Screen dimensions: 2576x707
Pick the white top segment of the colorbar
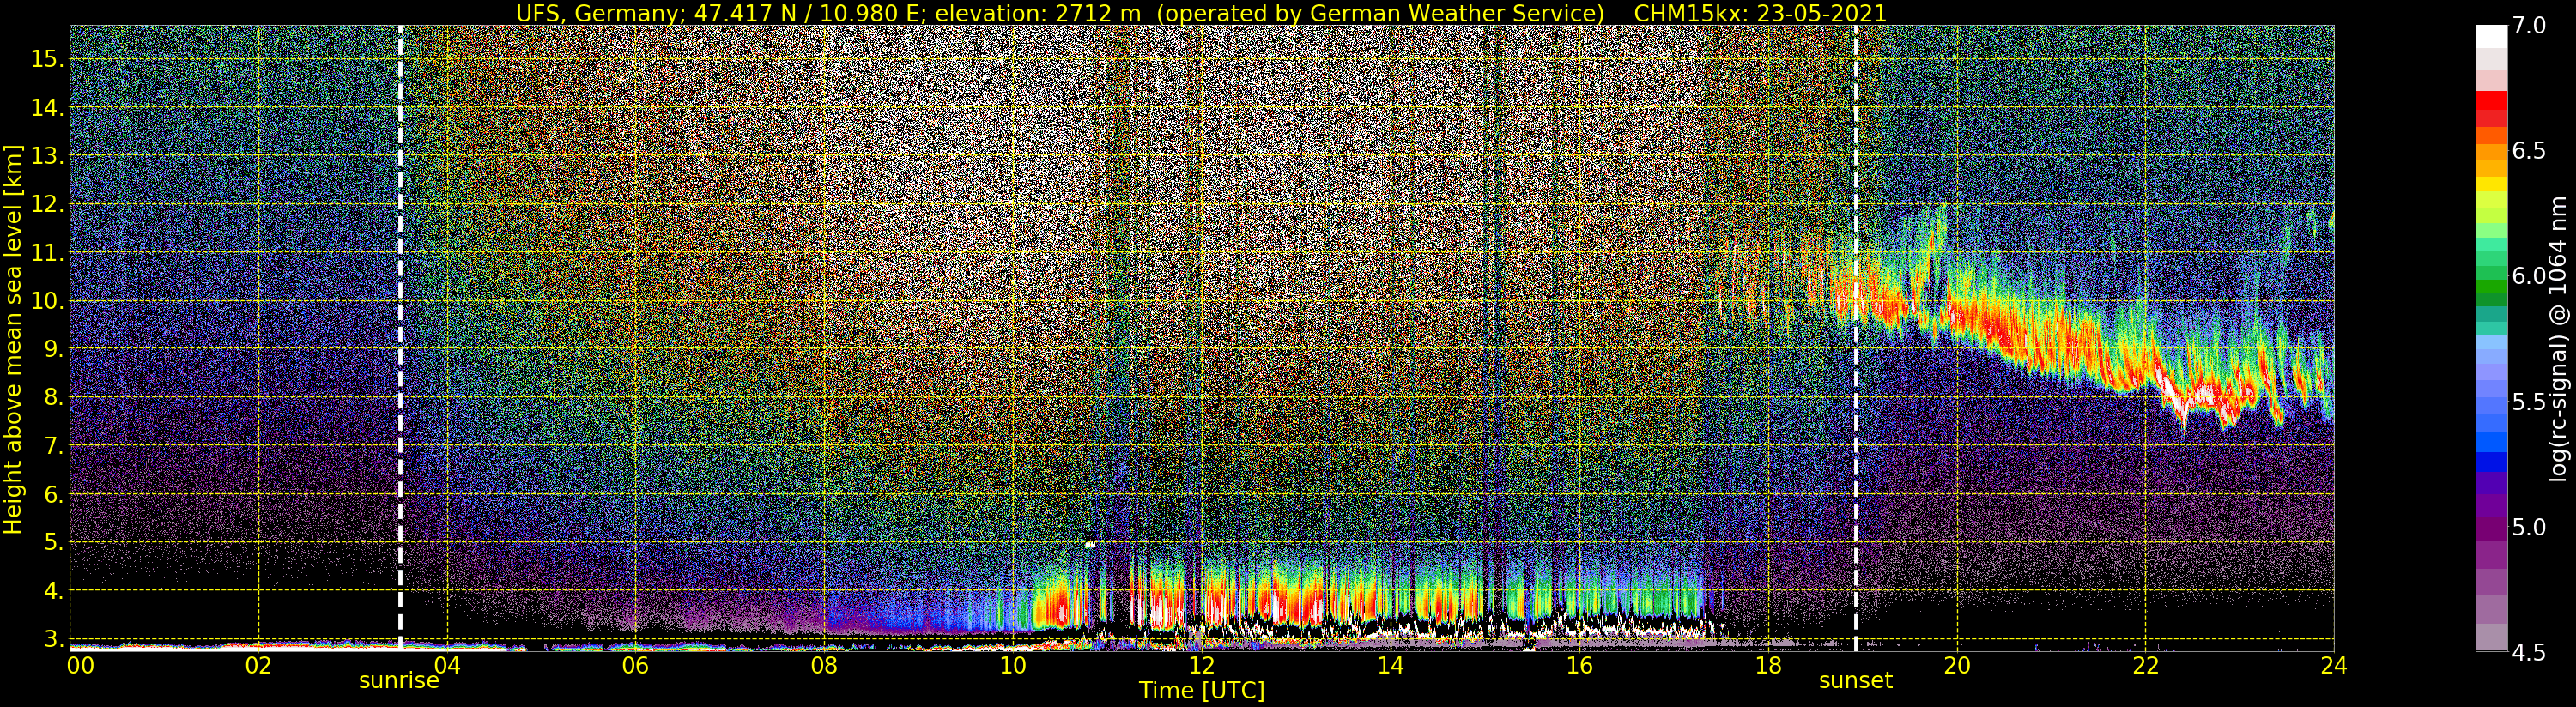tap(2490, 36)
